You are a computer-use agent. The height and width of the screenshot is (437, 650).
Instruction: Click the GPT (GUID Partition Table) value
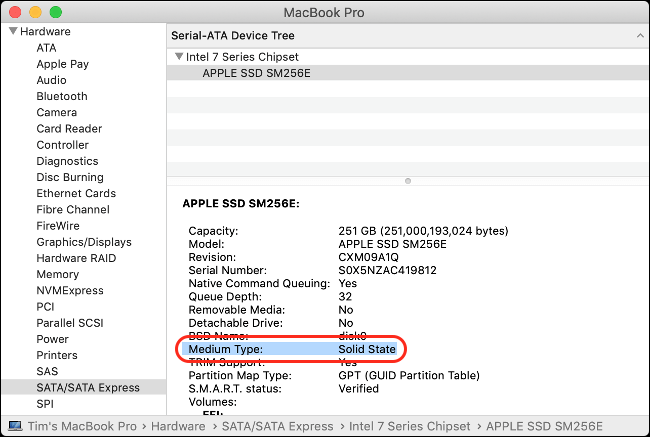[x=409, y=375]
